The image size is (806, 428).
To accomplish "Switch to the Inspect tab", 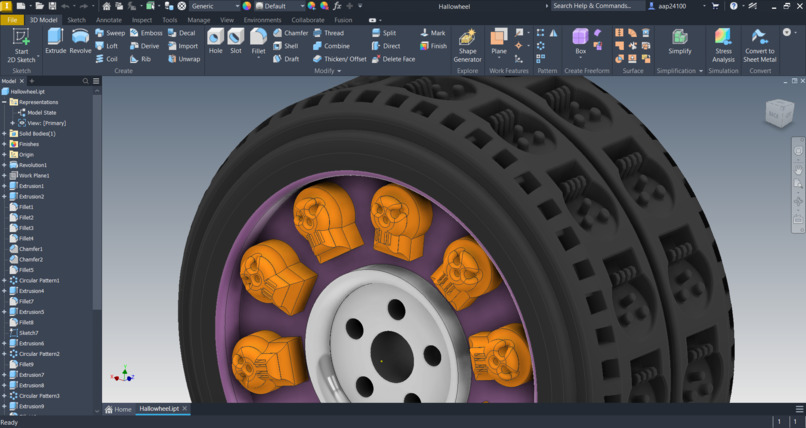I will pyautogui.click(x=142, y=20).
